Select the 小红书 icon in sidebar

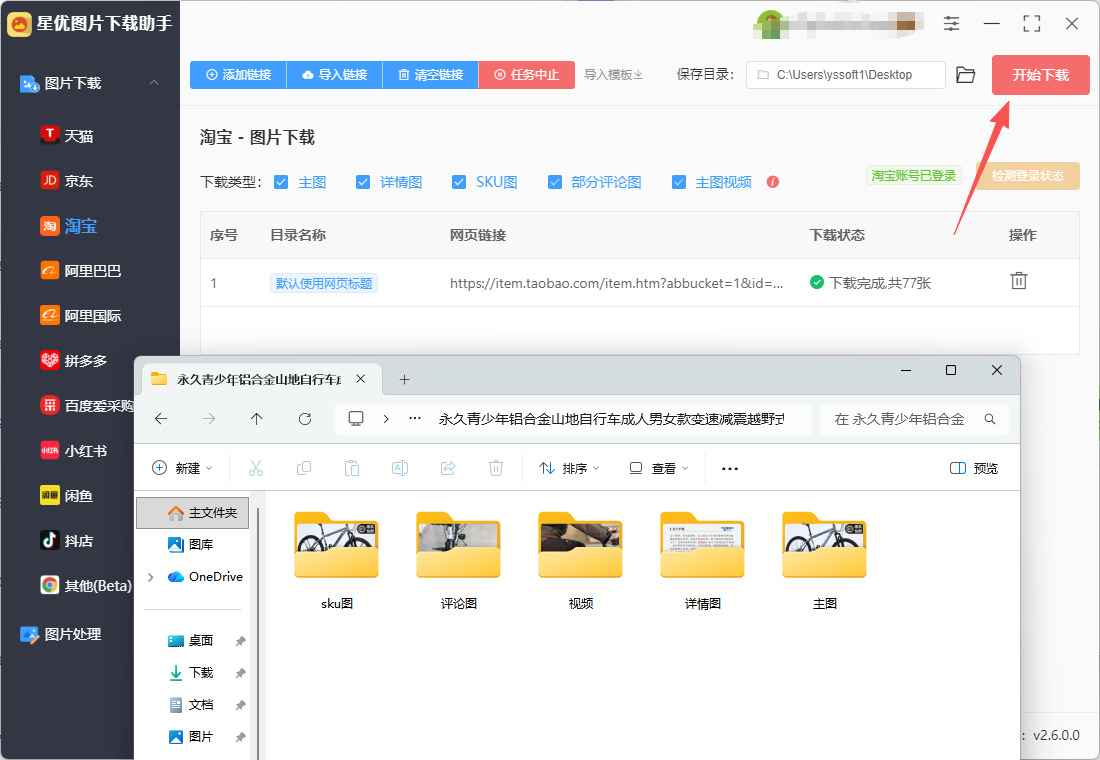point(50,450)
